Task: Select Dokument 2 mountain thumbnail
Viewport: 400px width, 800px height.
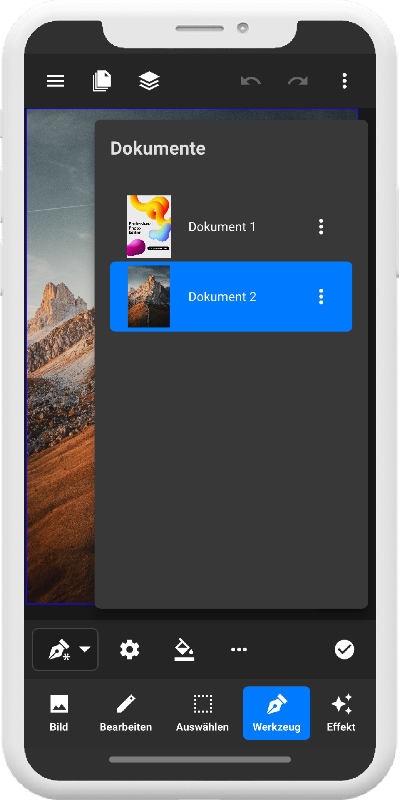Action: pyautogui.click(x=149, y=296)
